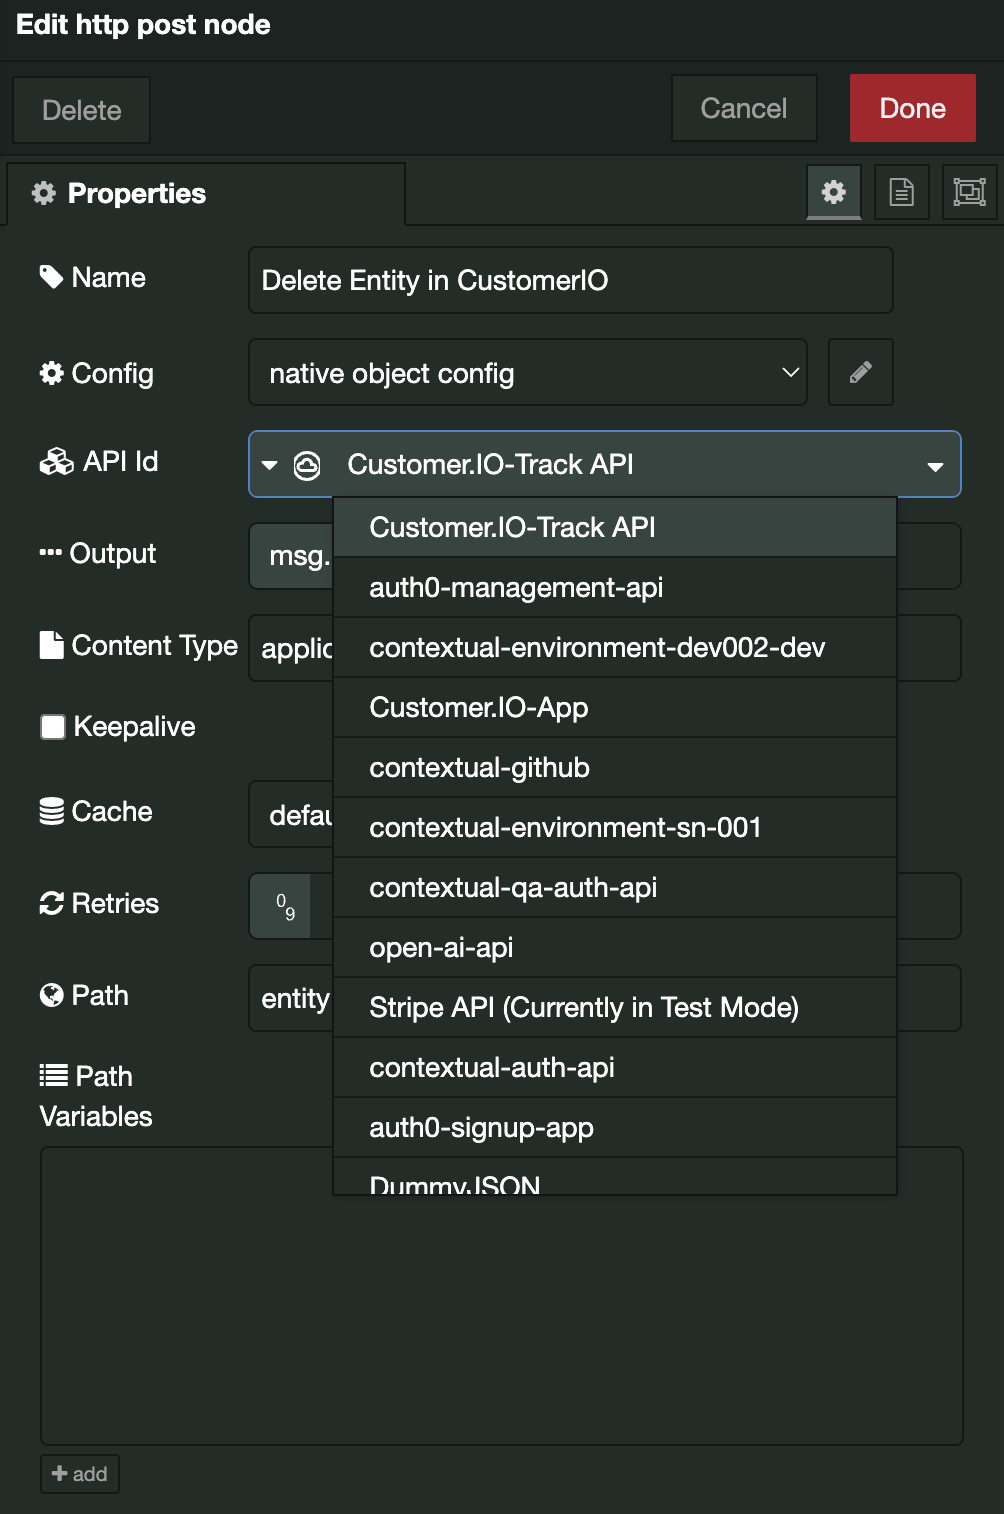Click the API Id type selector arrow
The height and width of the screenshot is (1514, 1004).
[x=269, y=465]
